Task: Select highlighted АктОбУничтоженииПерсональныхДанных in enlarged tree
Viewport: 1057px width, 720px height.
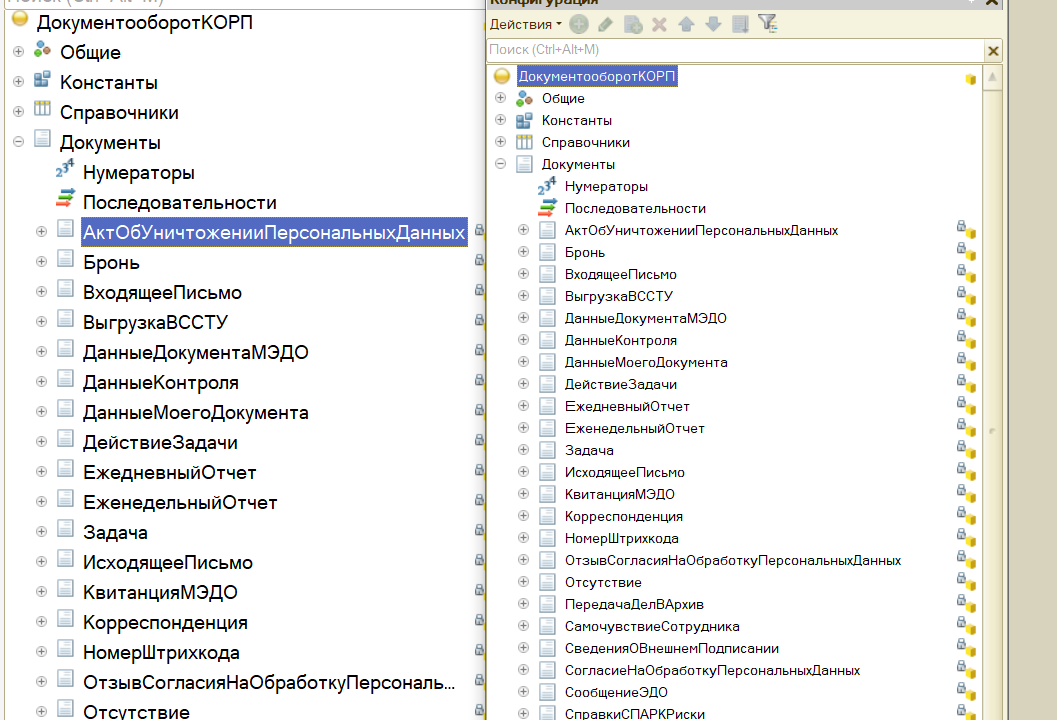Action: [274, 232]
